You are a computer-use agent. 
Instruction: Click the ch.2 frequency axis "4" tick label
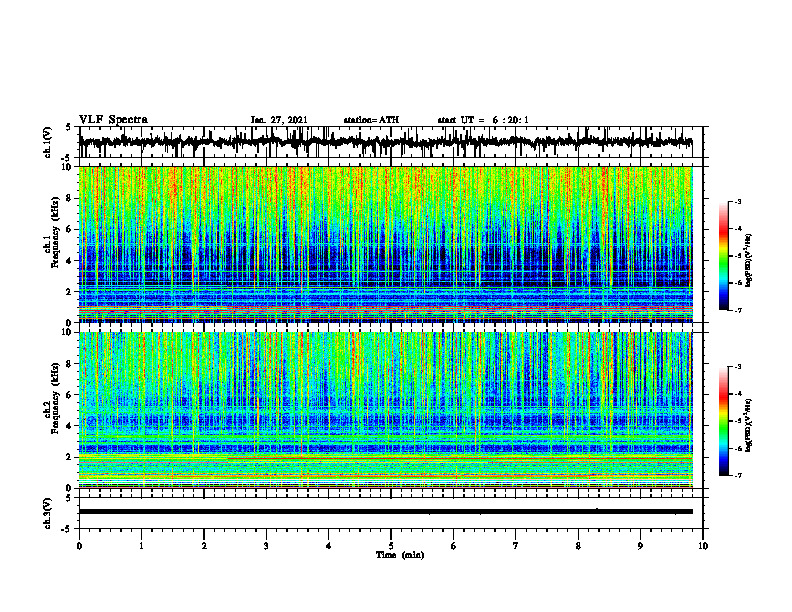(70, 426)
